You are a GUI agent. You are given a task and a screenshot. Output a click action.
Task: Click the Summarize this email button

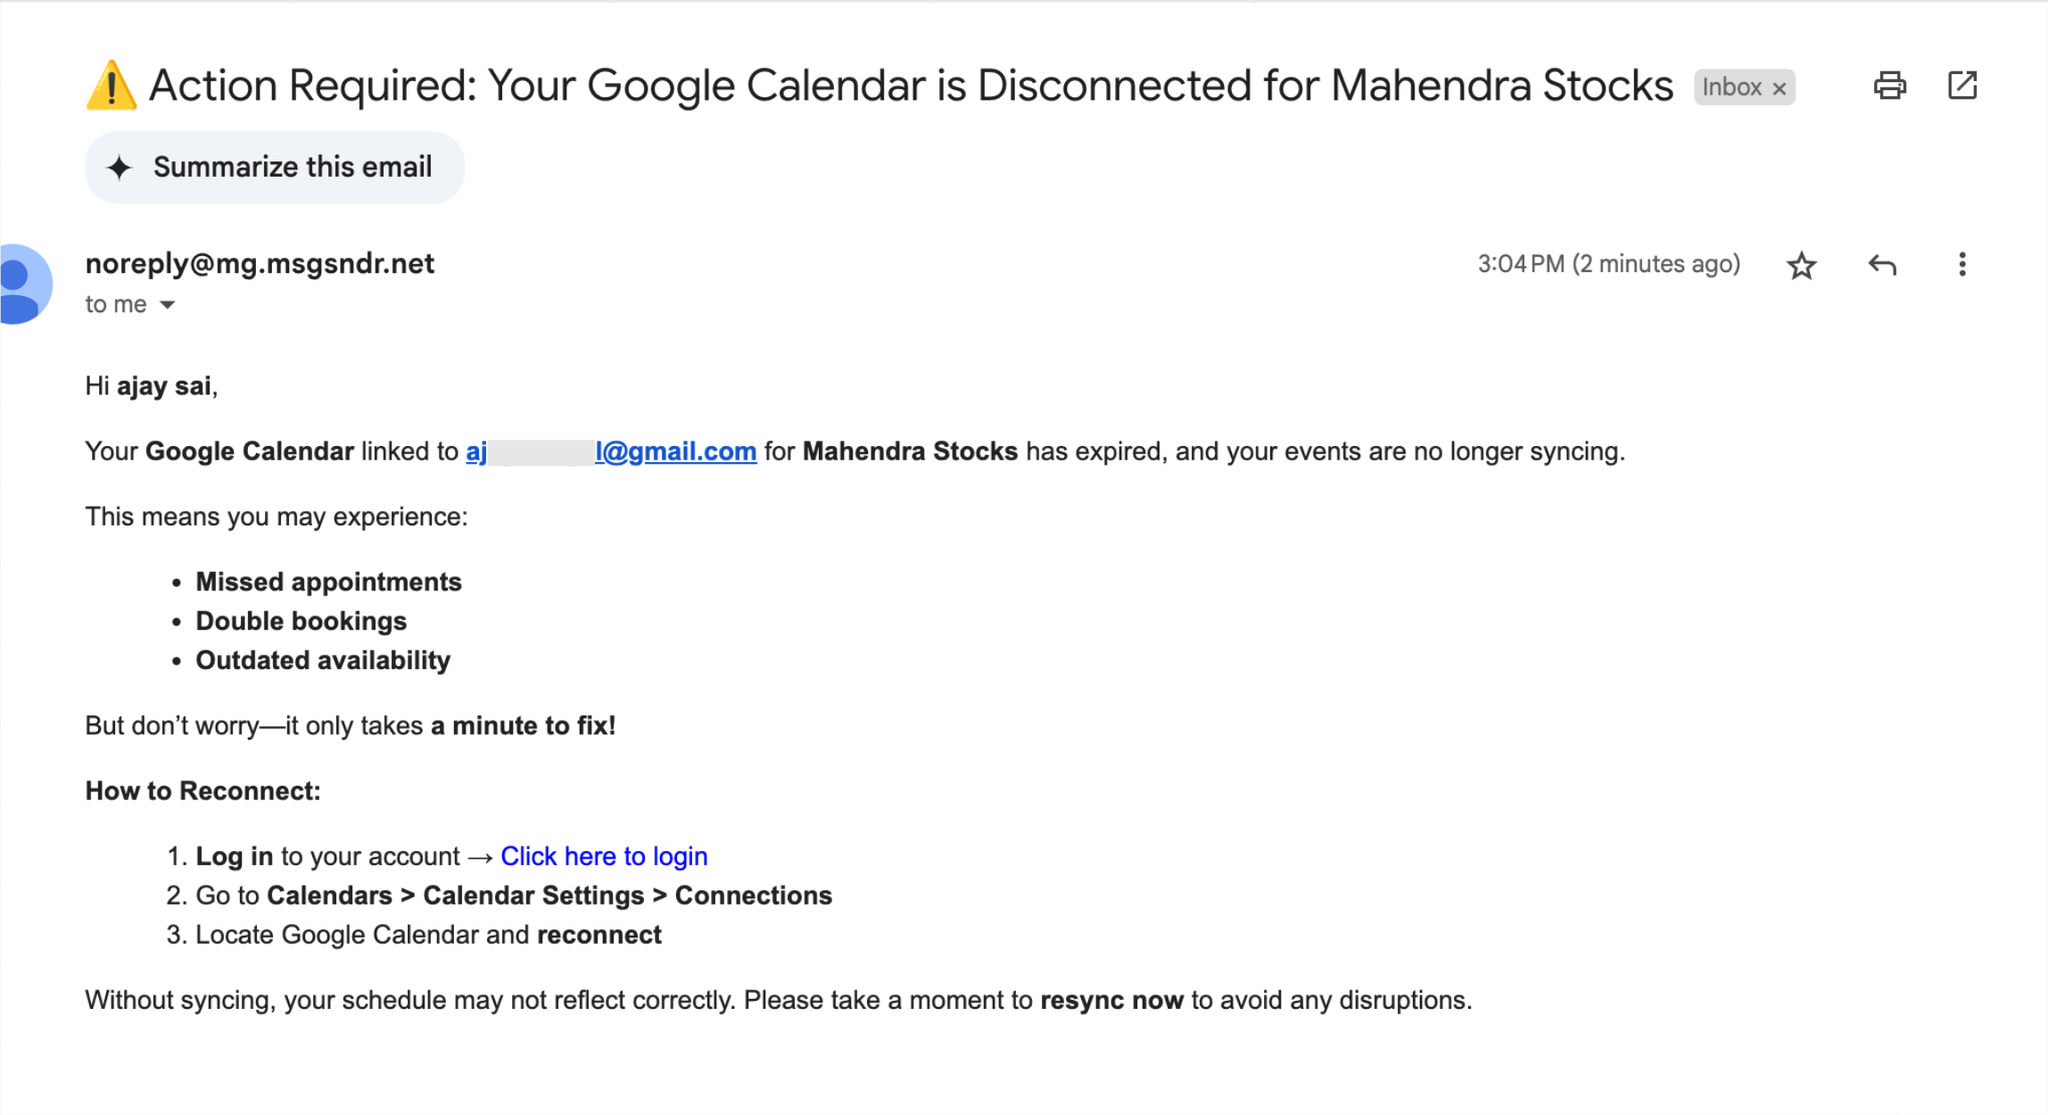point(274,167)
